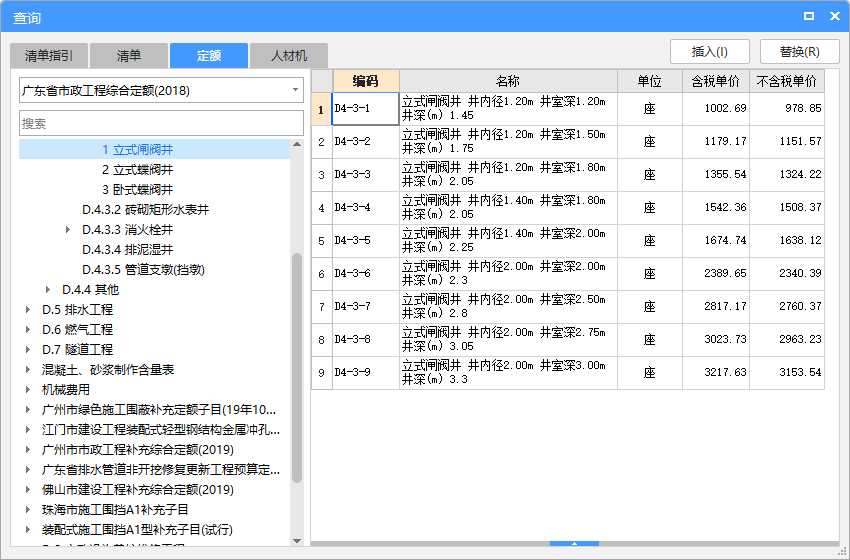Expand 广东省排水管道非开挖修复更新工程 node
This screenshot has width=850, height=560.
28,470
